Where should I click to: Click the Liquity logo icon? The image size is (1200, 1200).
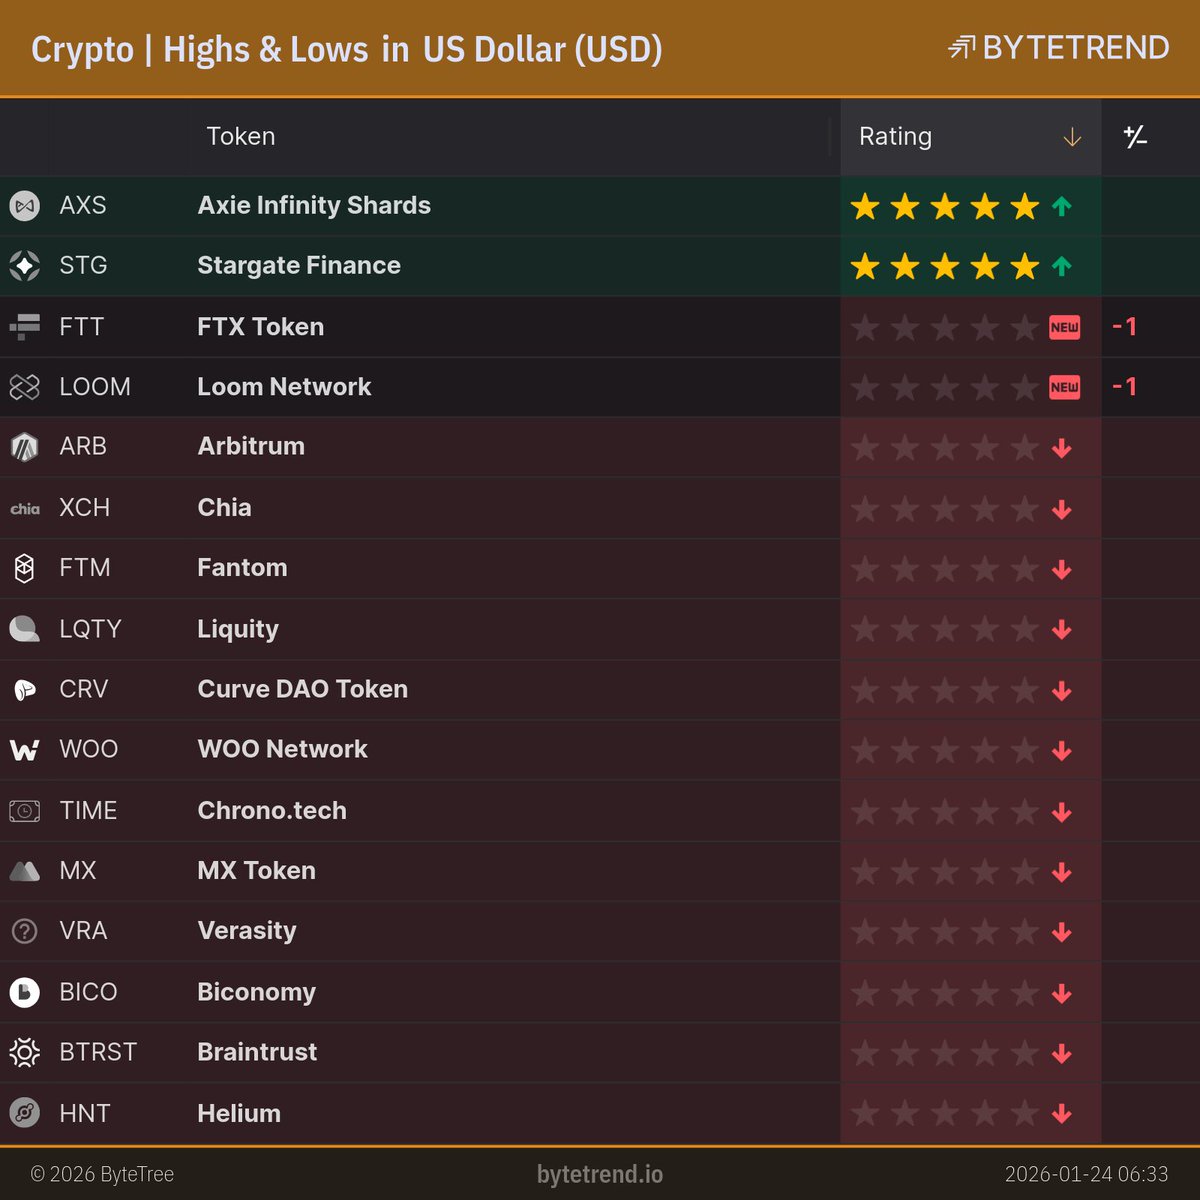point(25,629)
